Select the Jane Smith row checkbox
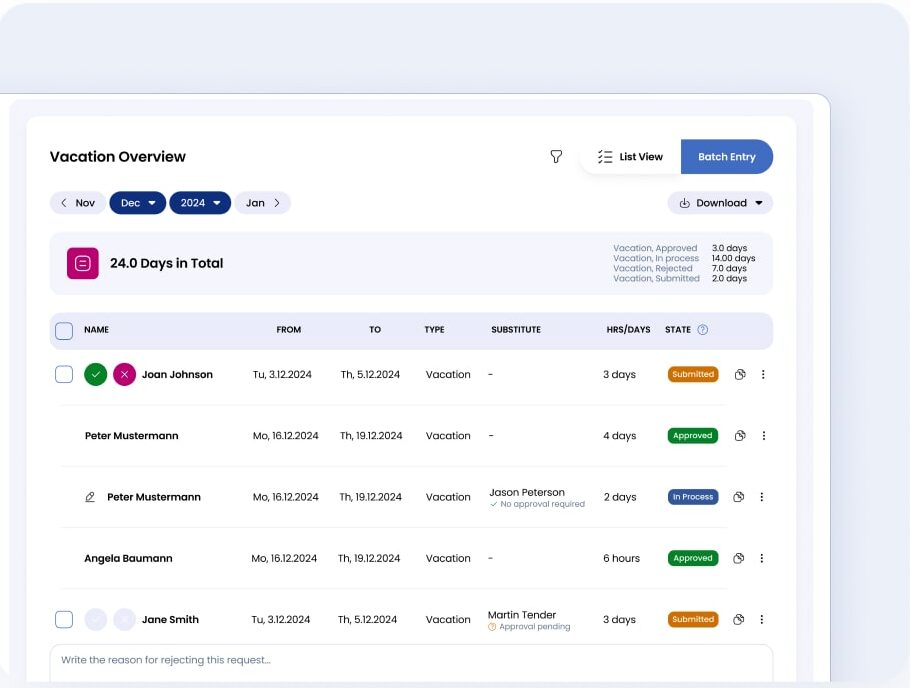The image size is (910, 688). click(64, 619)
